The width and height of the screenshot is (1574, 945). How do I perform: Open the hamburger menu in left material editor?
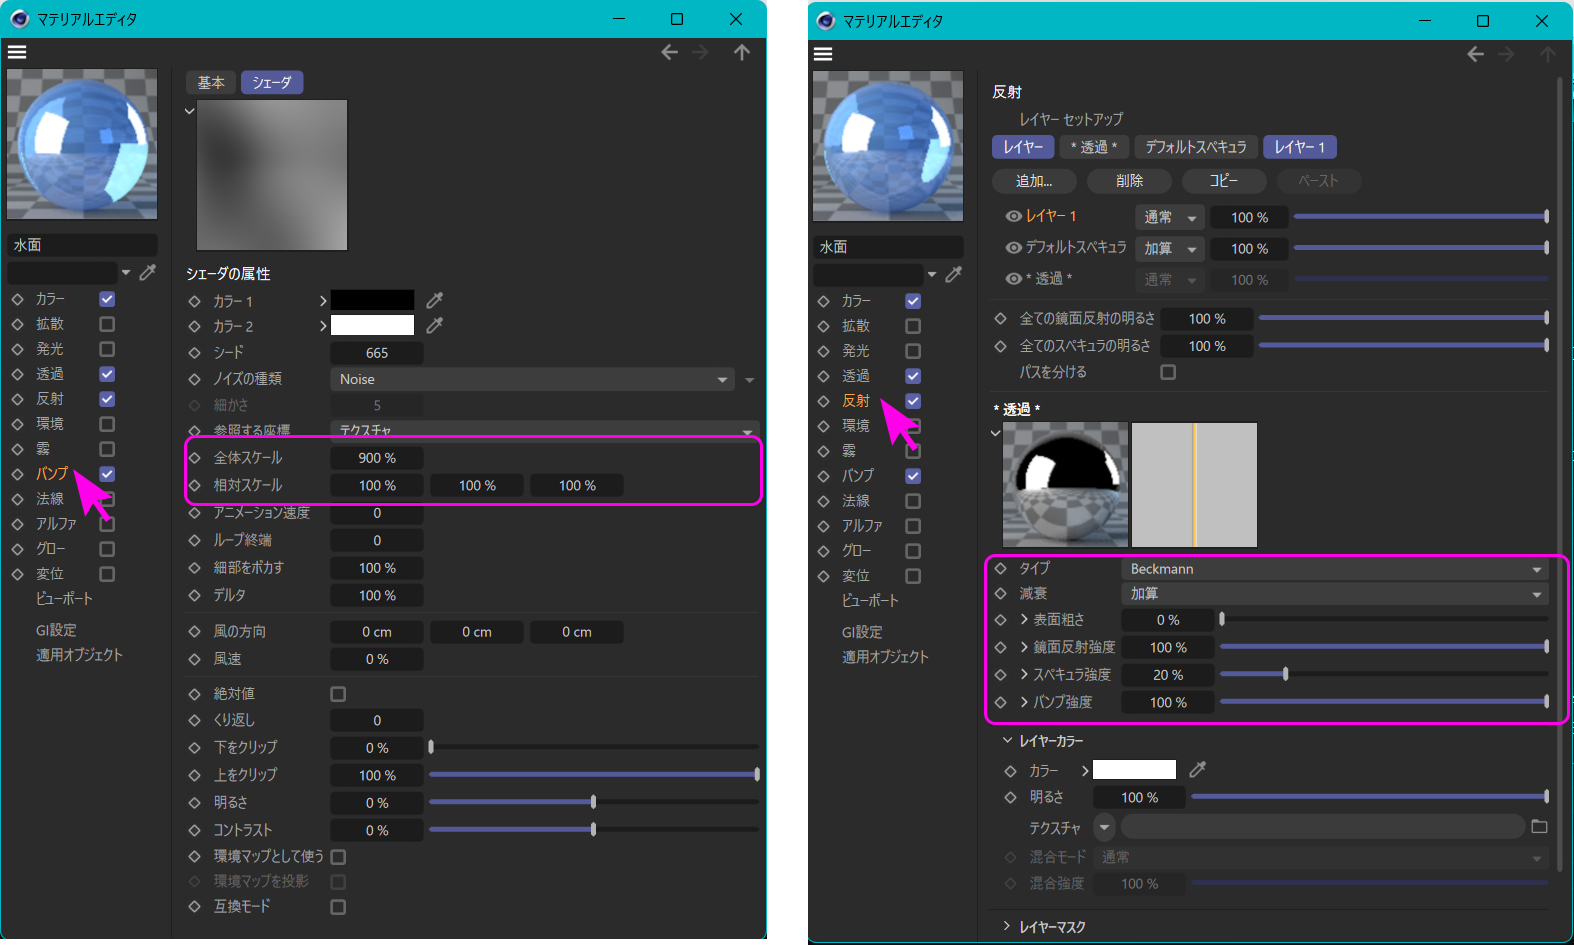[x=17, y=52]
